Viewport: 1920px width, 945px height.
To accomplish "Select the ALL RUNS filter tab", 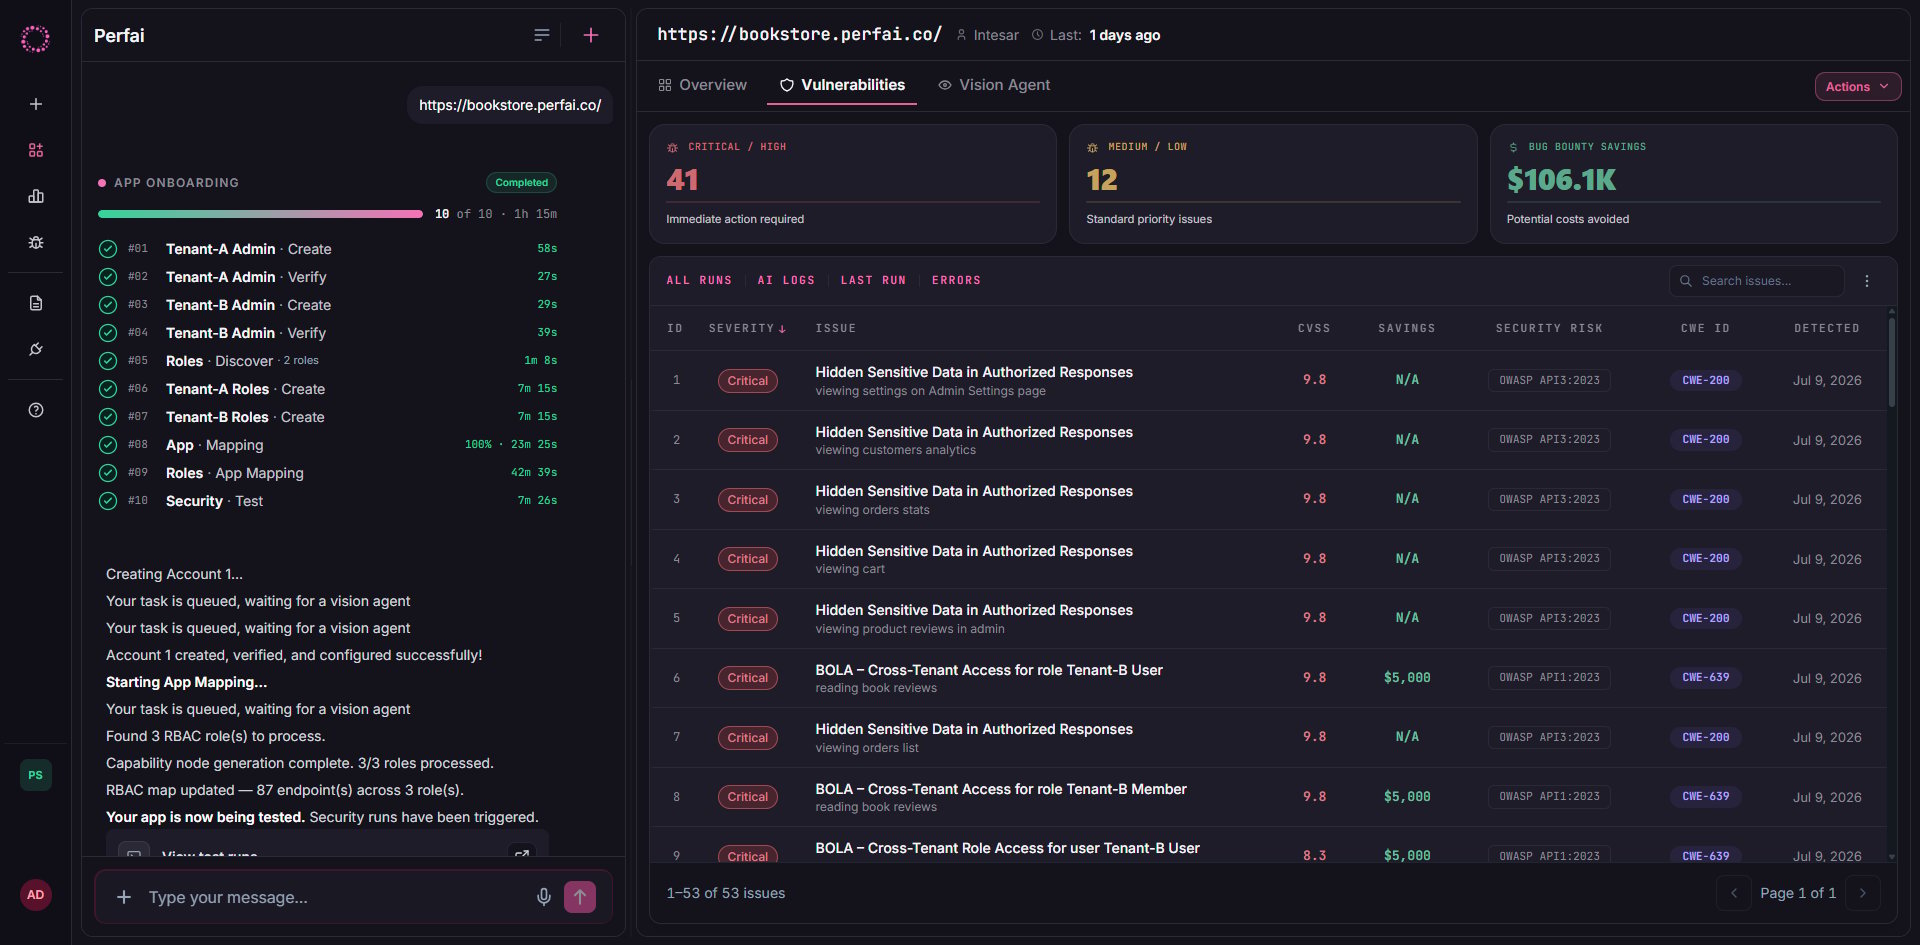I will point(699,281).
